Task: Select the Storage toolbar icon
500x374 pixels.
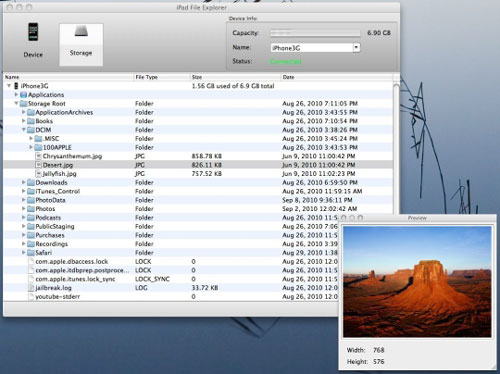Action: [81, 32]
